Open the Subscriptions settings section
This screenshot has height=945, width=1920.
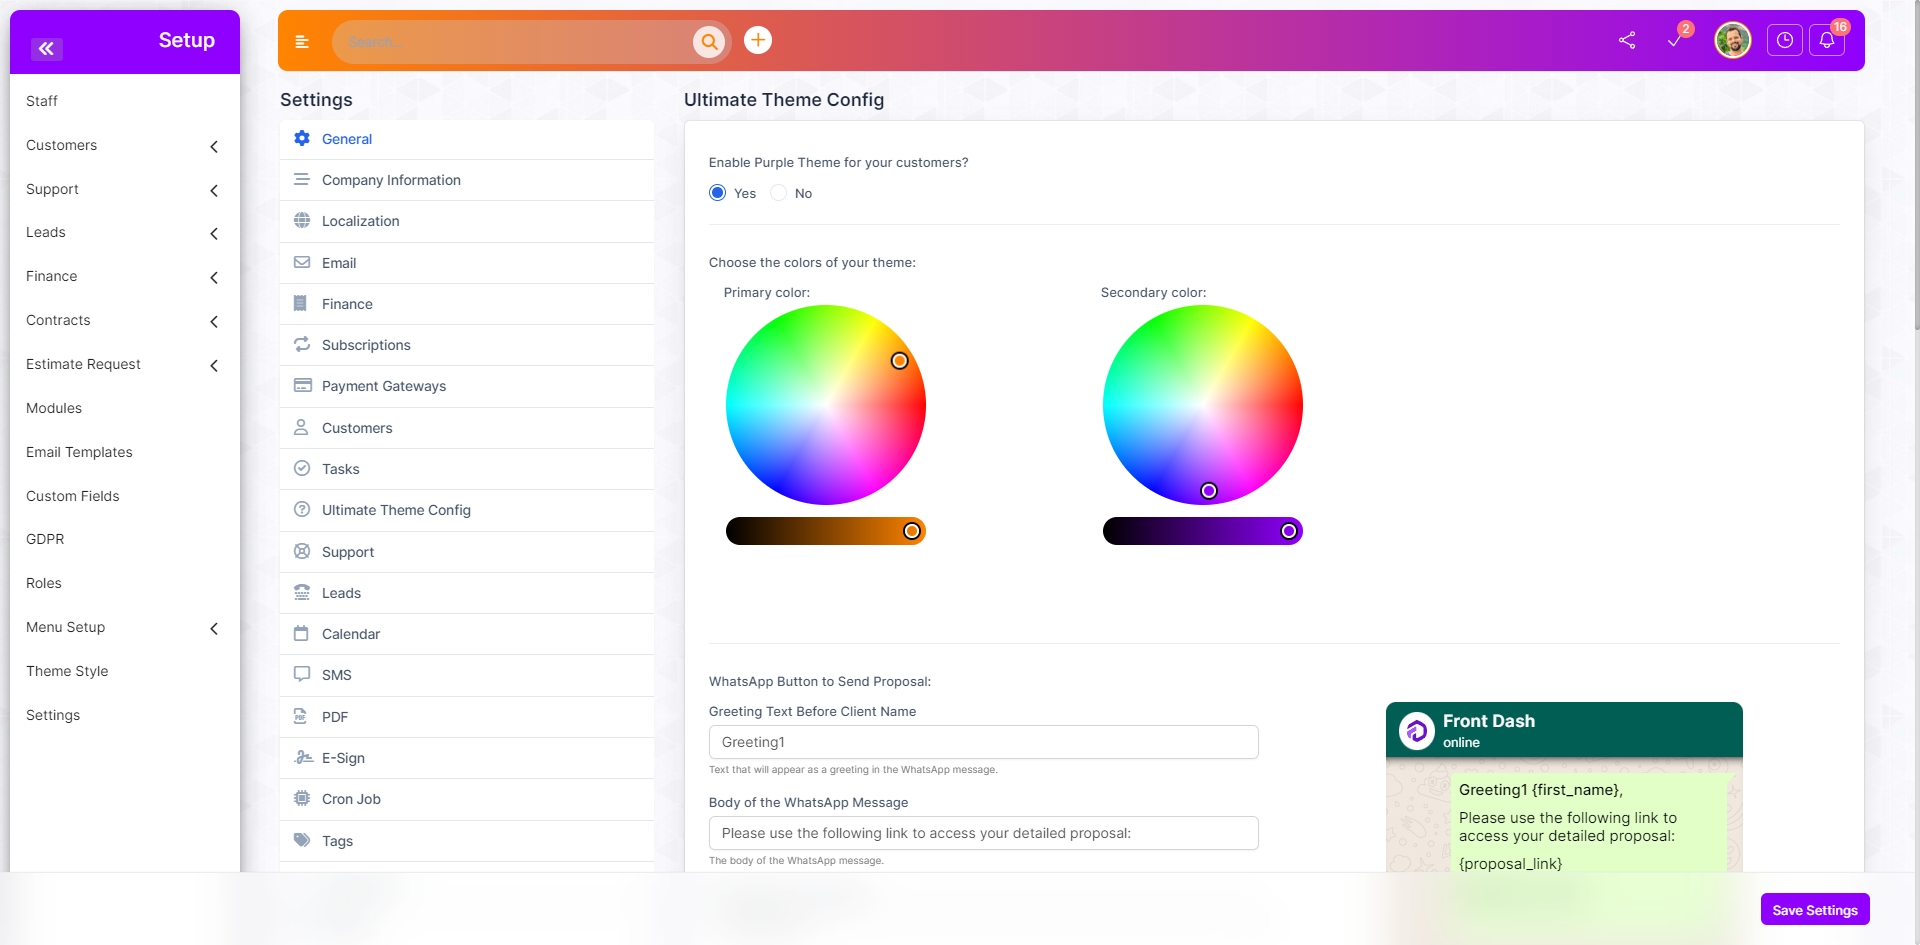(365, 344)
